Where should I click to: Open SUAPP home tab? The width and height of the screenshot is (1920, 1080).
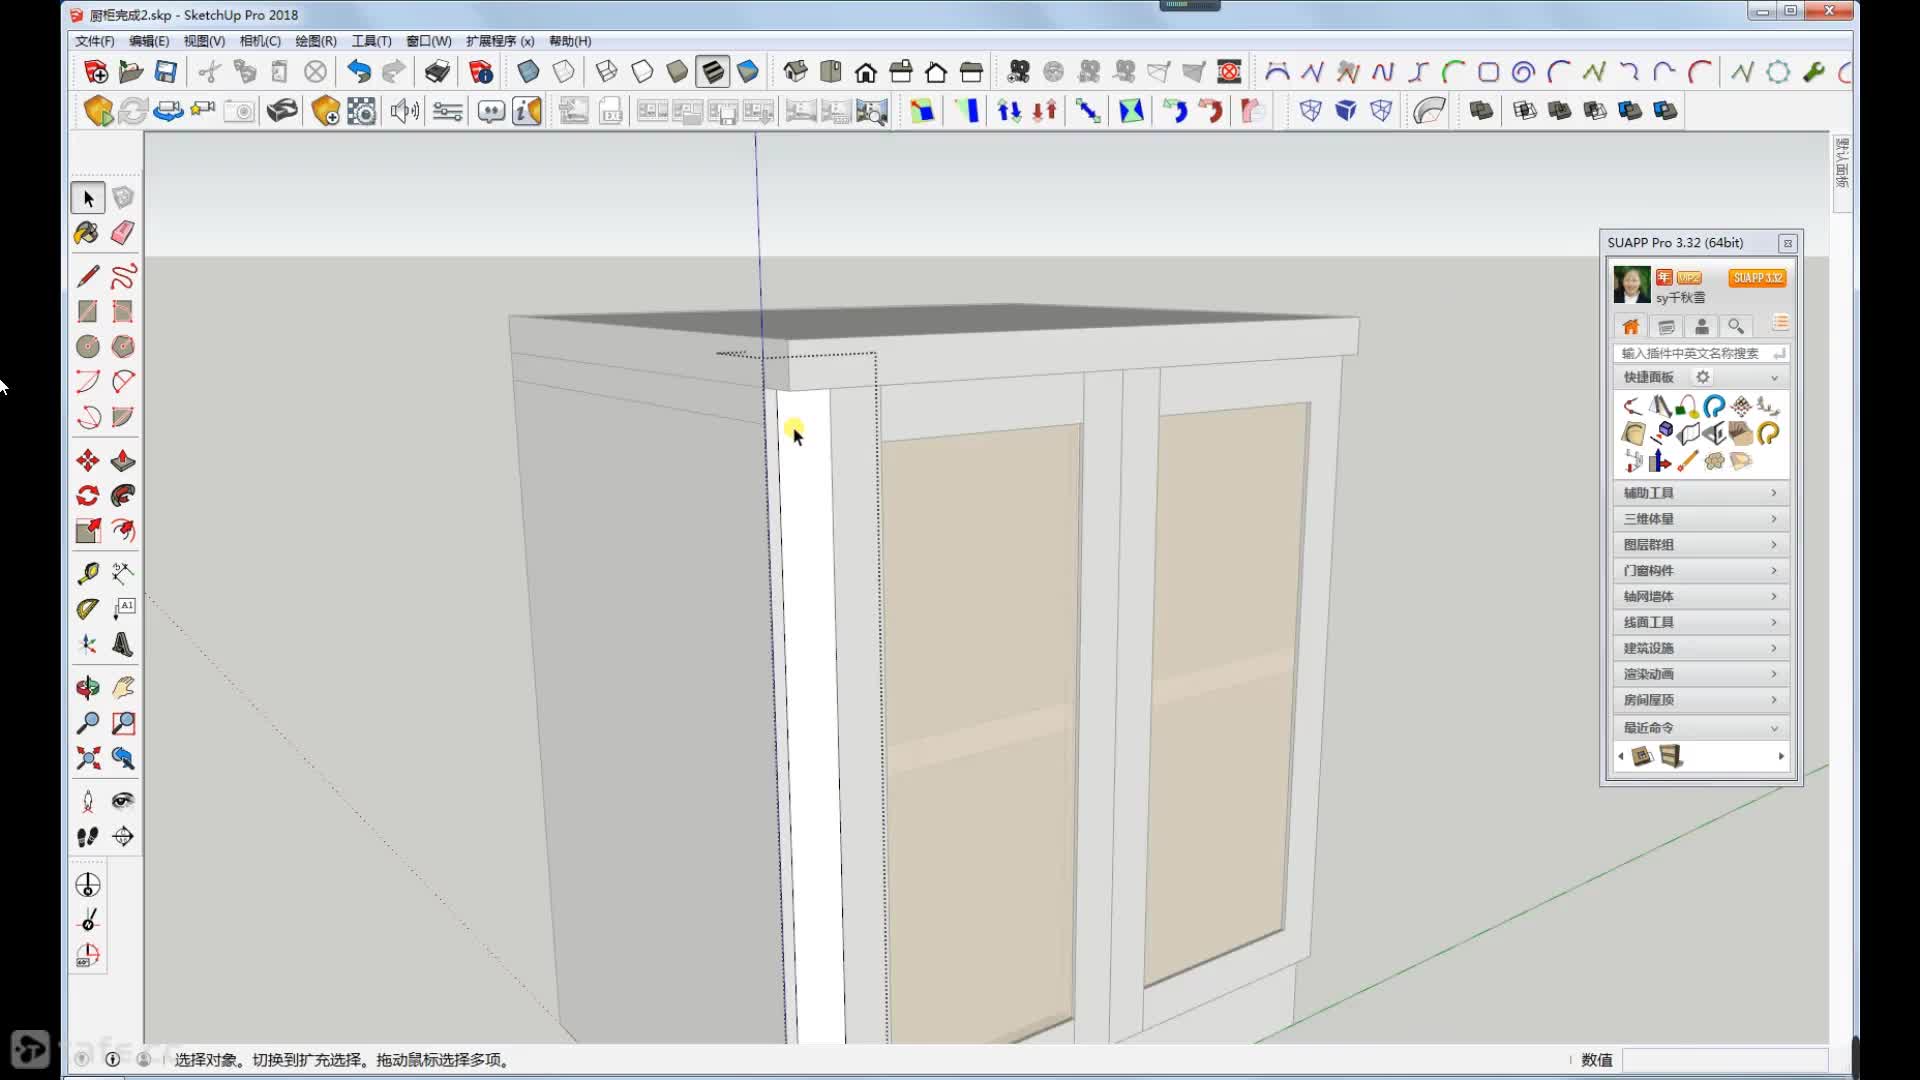pos(1630,327)
